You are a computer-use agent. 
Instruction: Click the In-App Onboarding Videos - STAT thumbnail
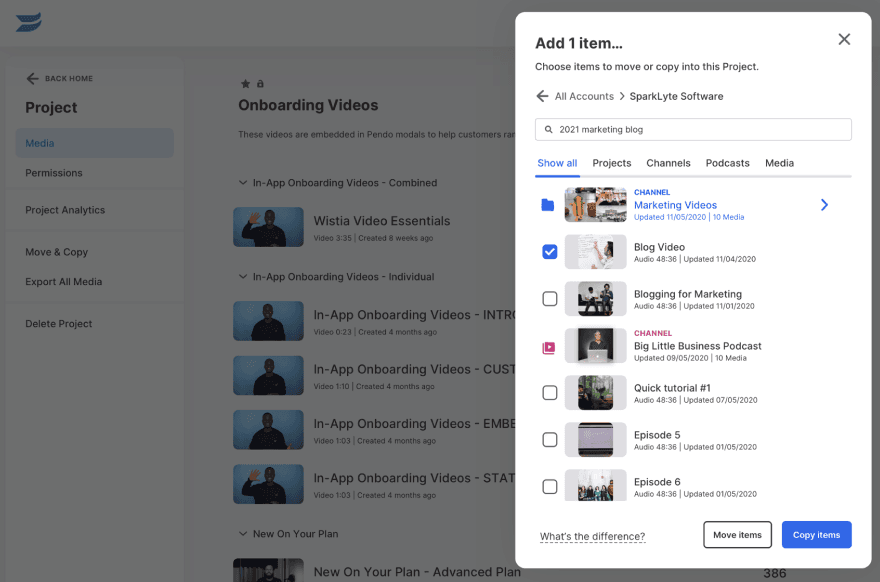click(268, 484)
